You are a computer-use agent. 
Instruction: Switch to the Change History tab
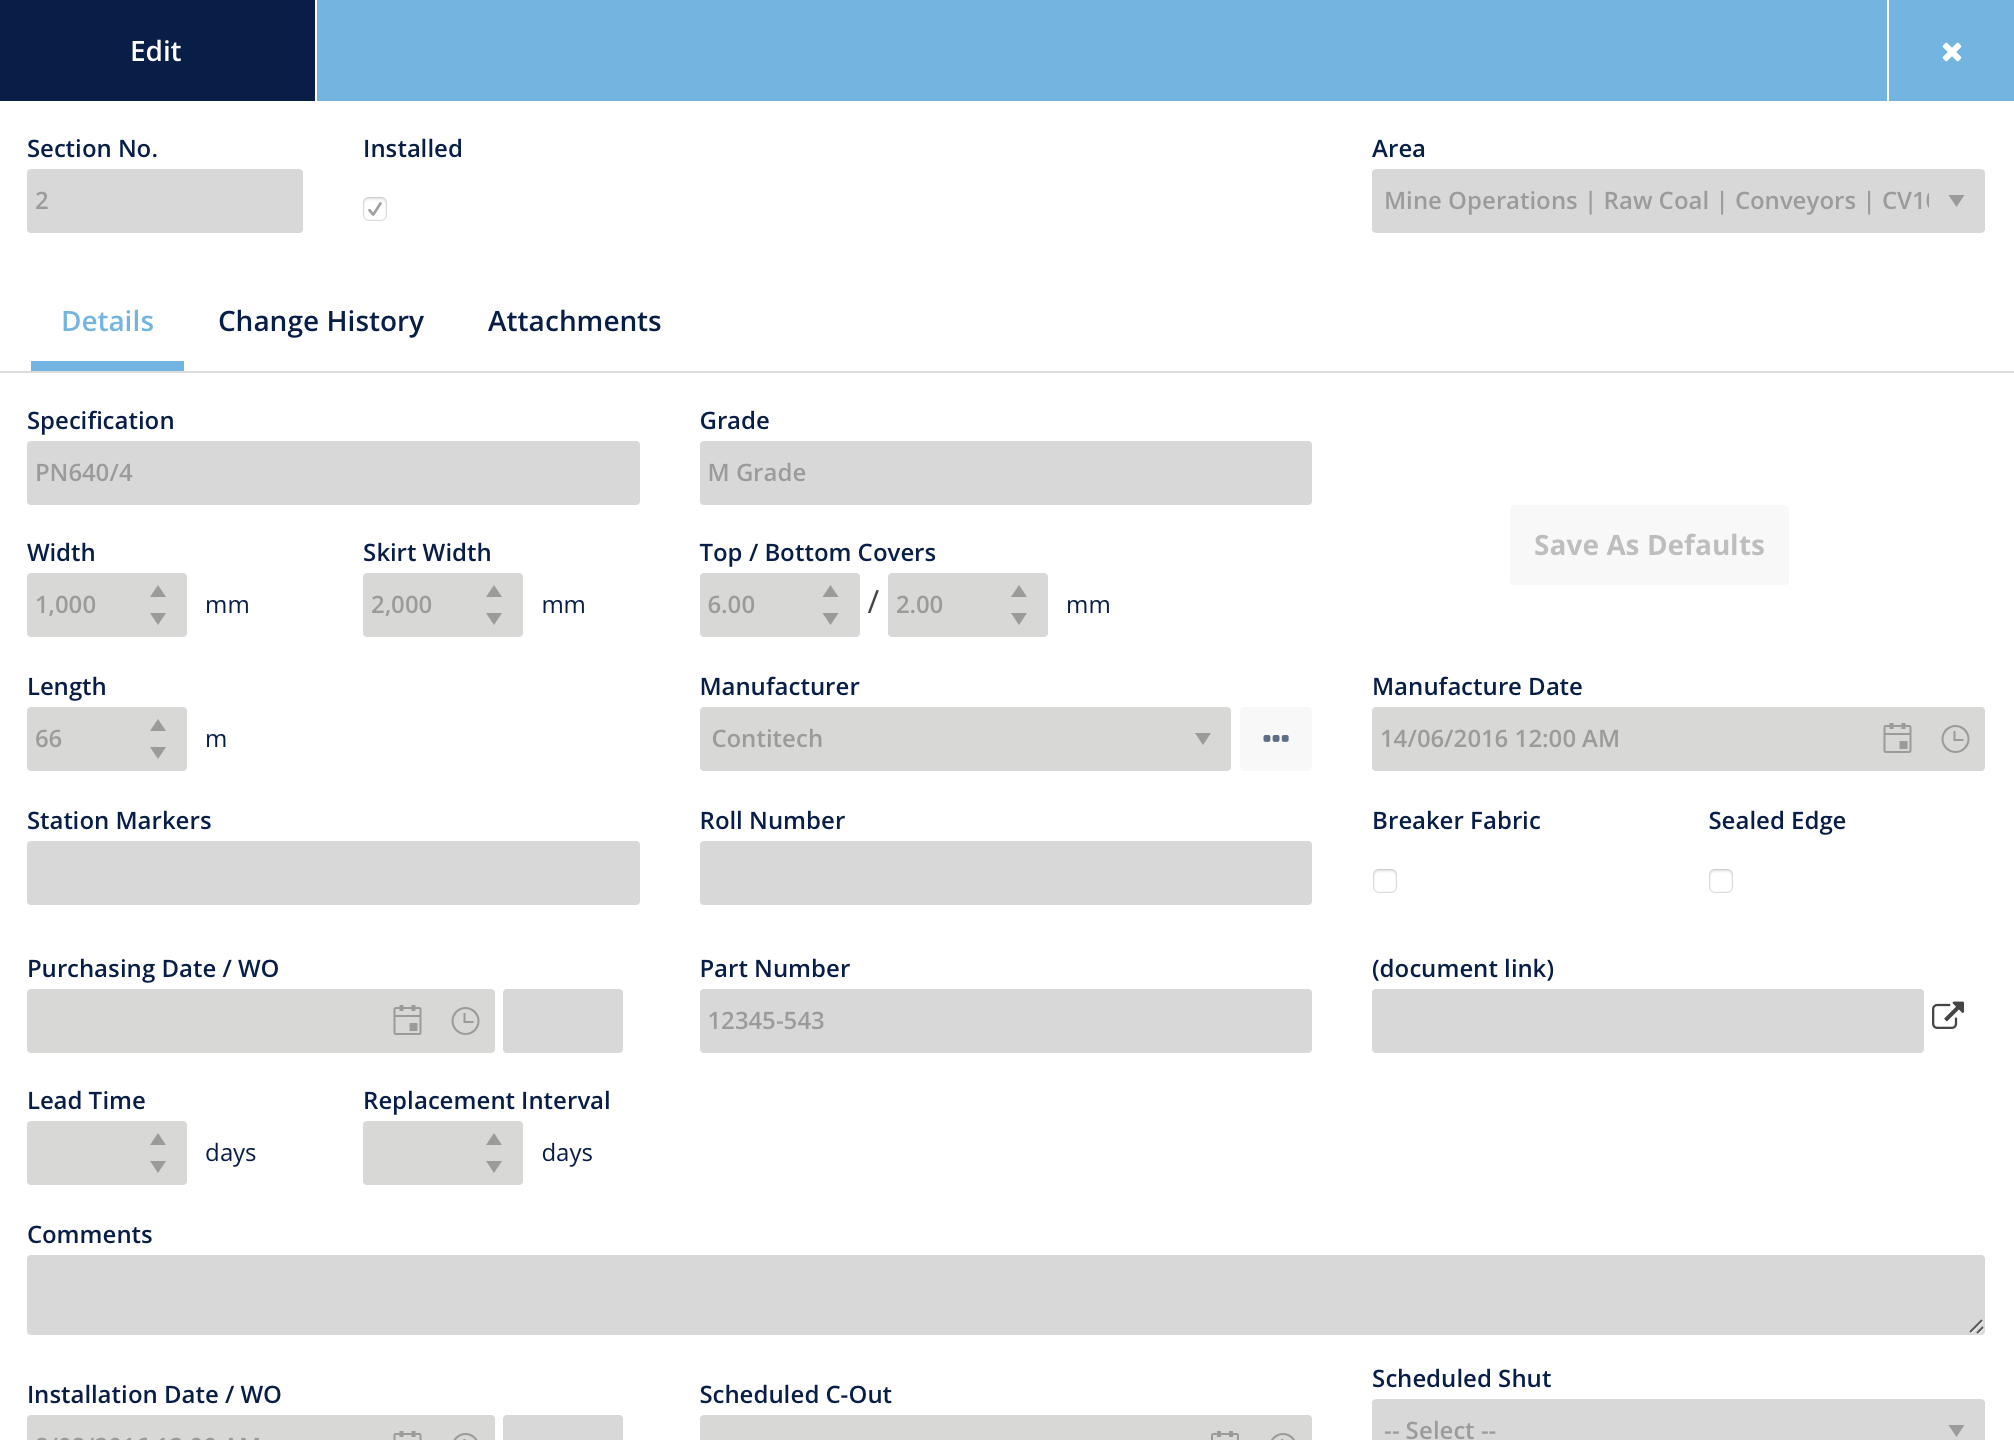pyautogui.click(x=321, y=322)
